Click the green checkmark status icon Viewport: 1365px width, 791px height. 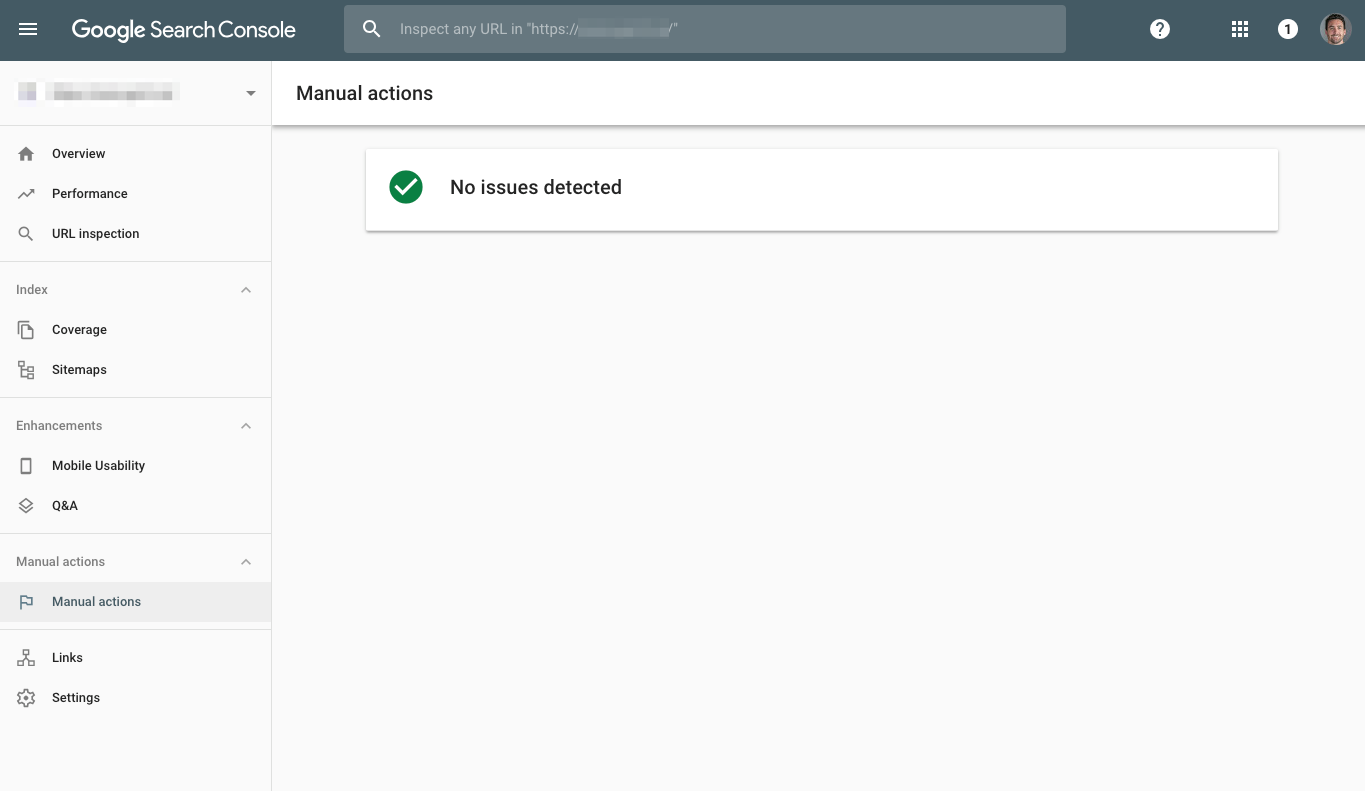(406, 187)
